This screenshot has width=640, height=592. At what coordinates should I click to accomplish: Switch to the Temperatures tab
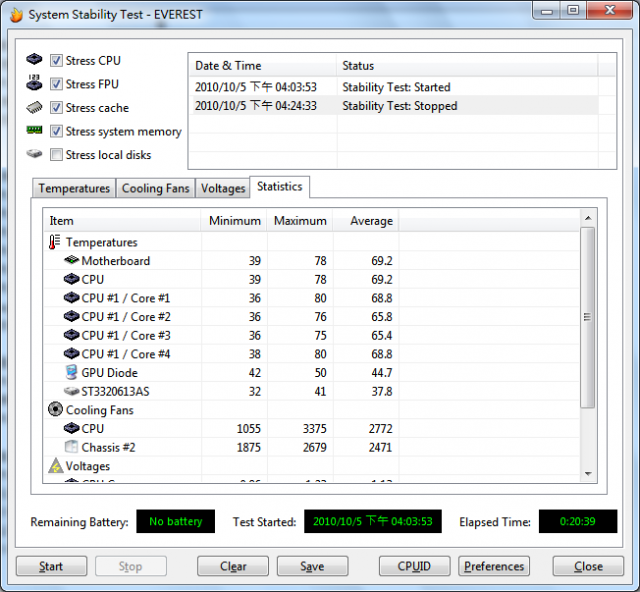point(74,188)
